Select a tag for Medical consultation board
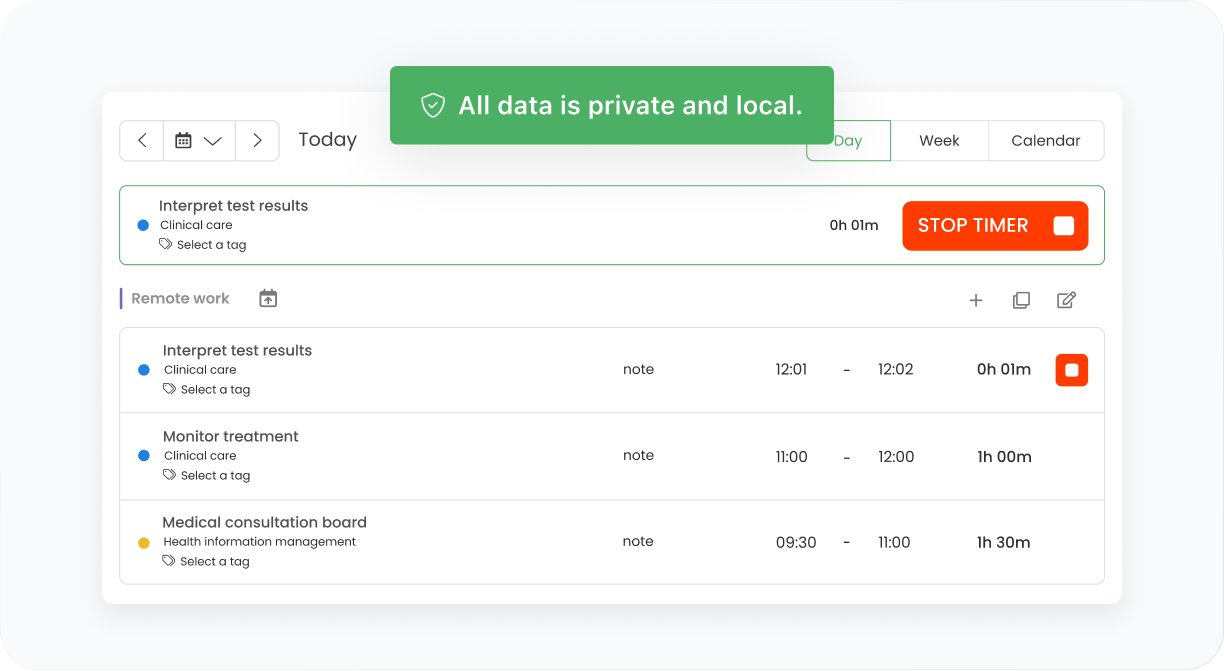 coord(206,562)
